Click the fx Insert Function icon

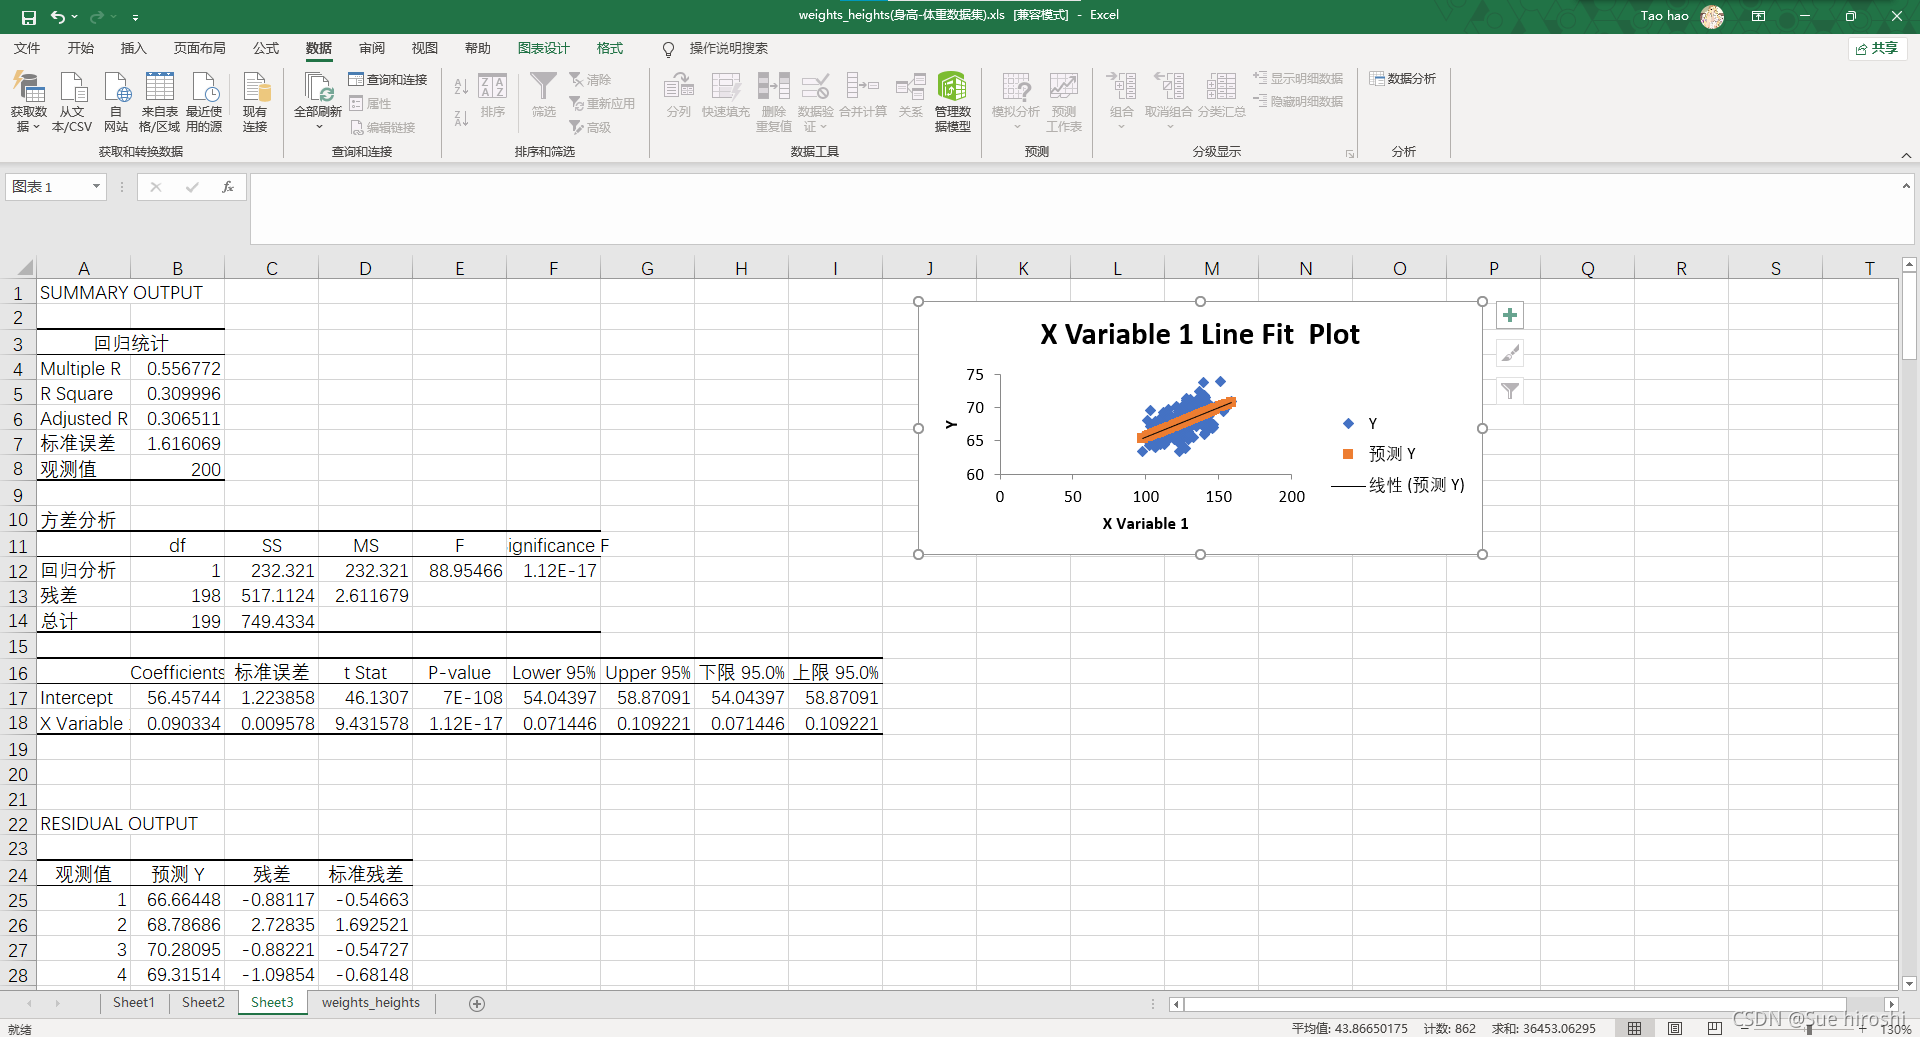point(228,187)
